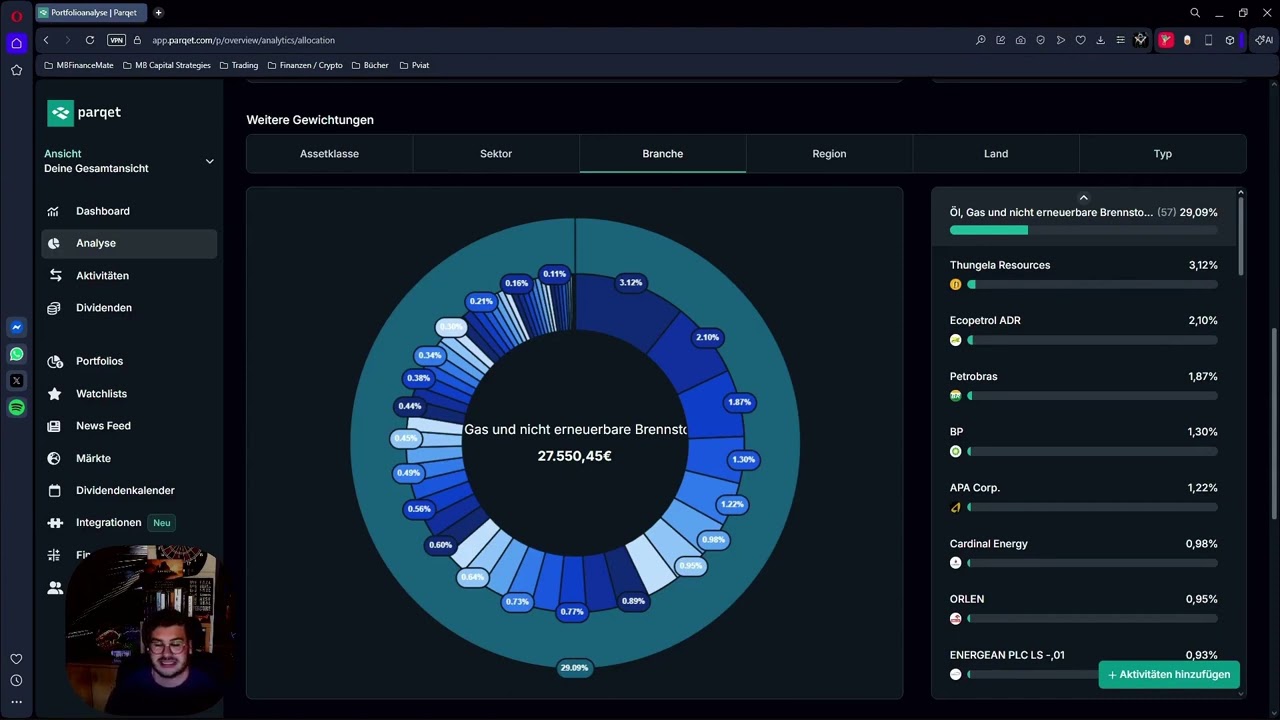This screenshot has height=720, width=1280.
Task: Open the Trading bookmarks folder
Action: click(x=238, y=65)
